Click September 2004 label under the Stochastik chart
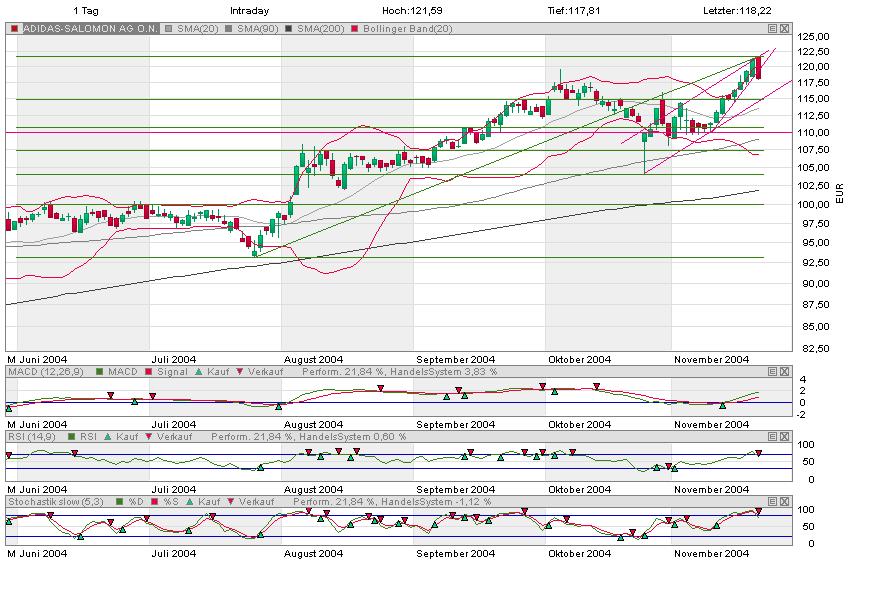This screenshot has height=601, width=893. [x=456, y=553]
